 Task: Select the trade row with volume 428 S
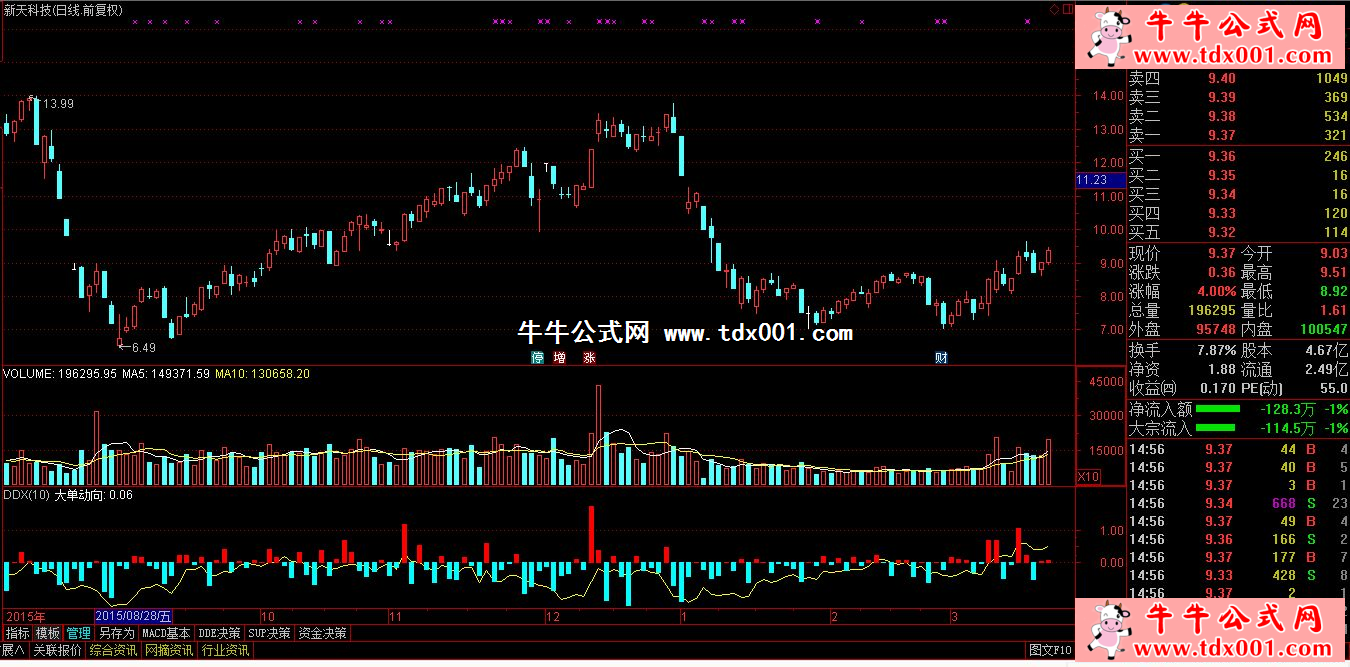[1238, 575]
